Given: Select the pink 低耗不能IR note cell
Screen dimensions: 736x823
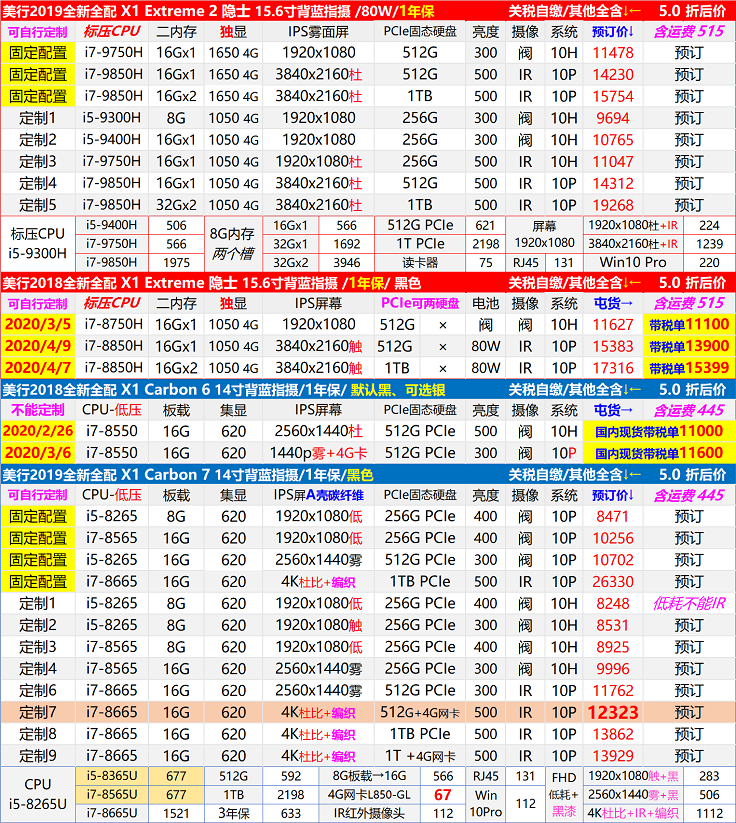Looking at the screenshot, I should pos(688,603).
